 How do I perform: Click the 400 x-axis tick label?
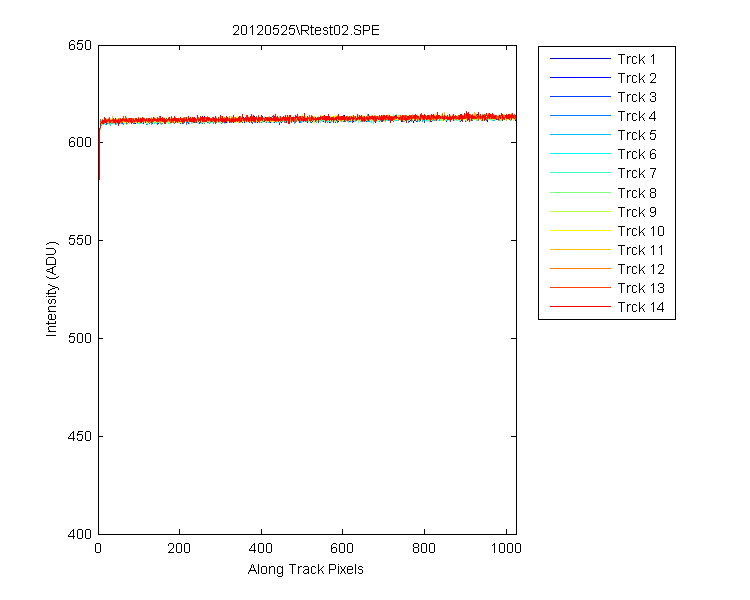261,548
